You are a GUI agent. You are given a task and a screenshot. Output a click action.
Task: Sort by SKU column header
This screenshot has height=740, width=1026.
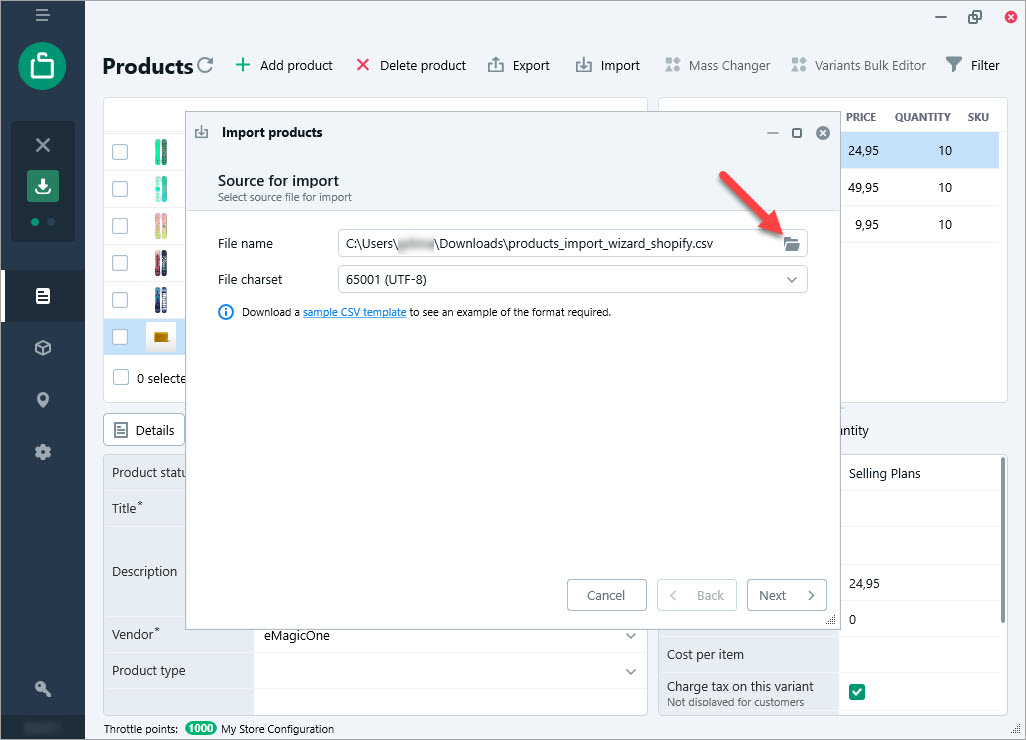click(978, 117)
